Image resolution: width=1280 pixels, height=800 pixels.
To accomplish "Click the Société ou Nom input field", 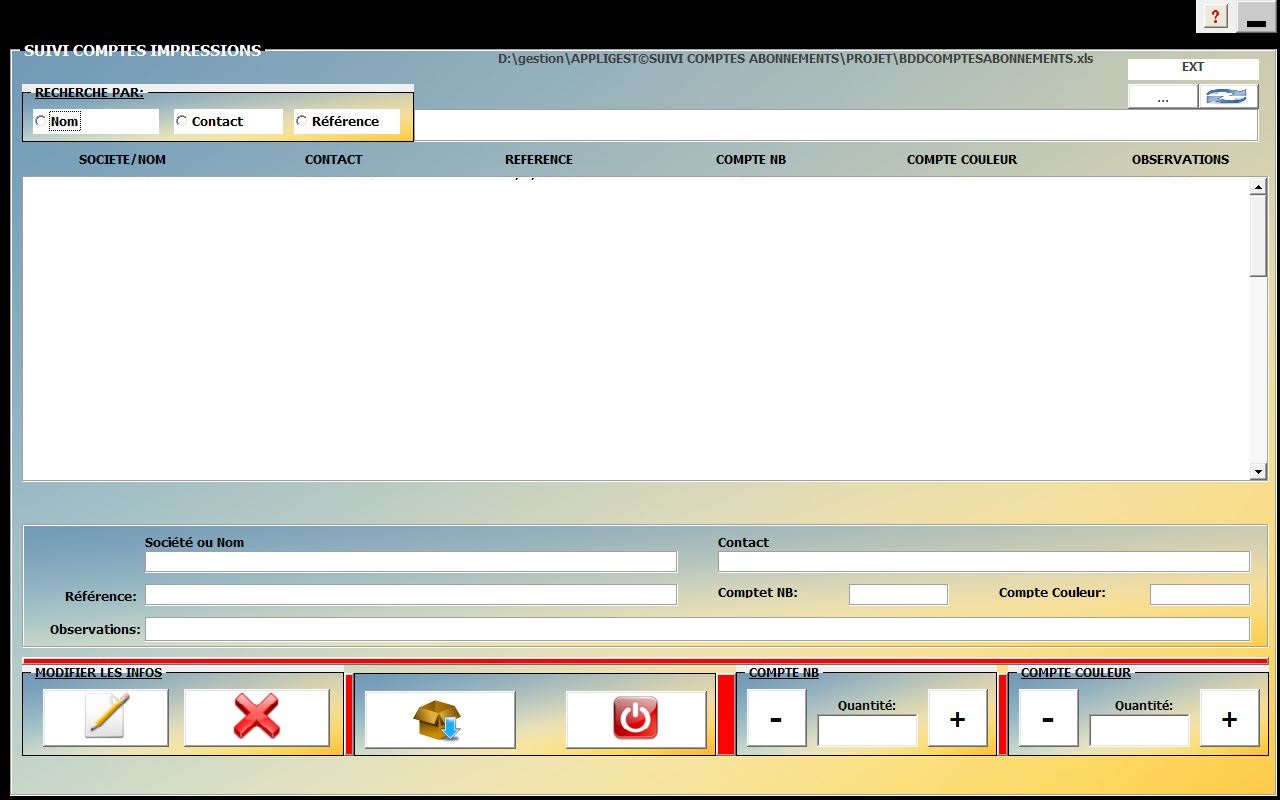I will tap(410, 562).
